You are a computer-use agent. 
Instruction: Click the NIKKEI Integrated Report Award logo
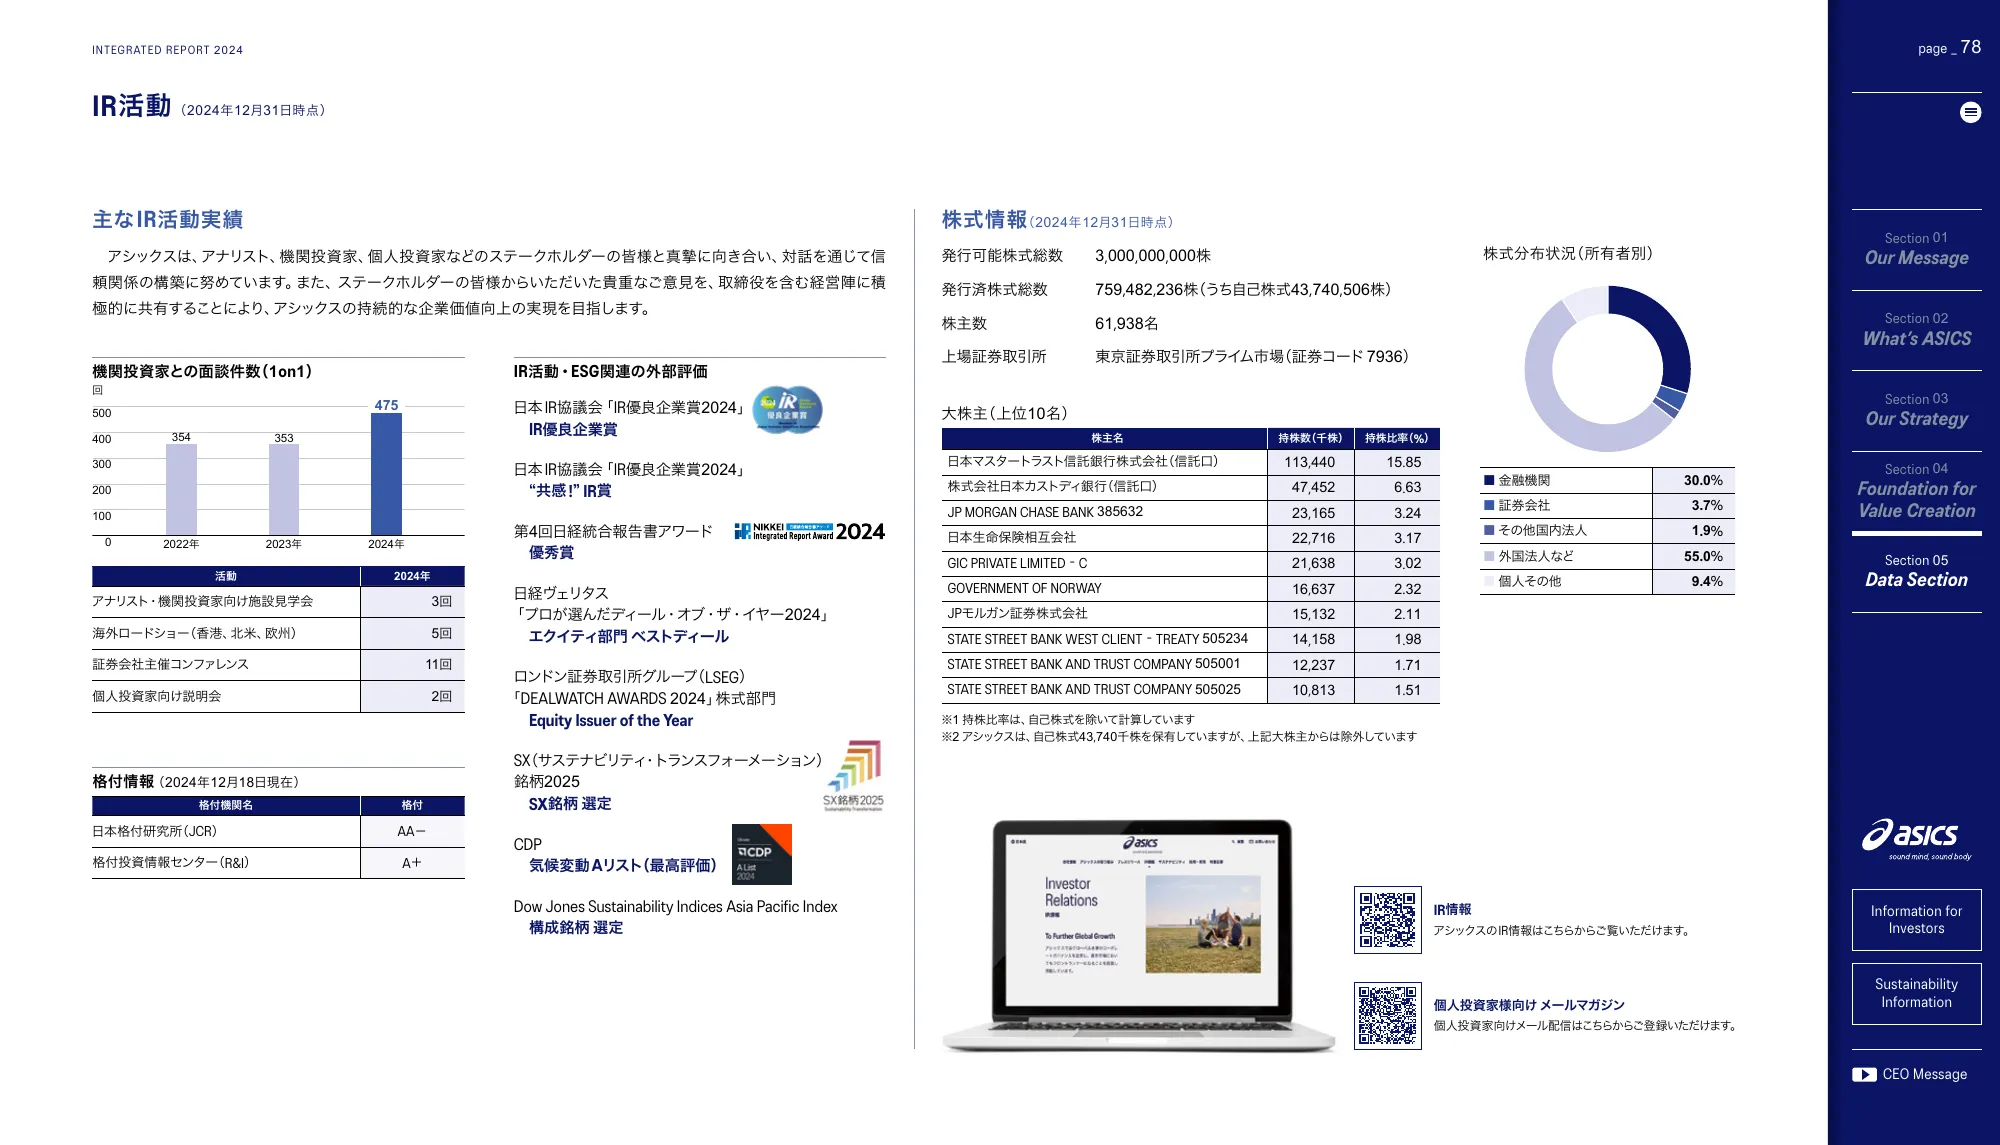(809, 531)
